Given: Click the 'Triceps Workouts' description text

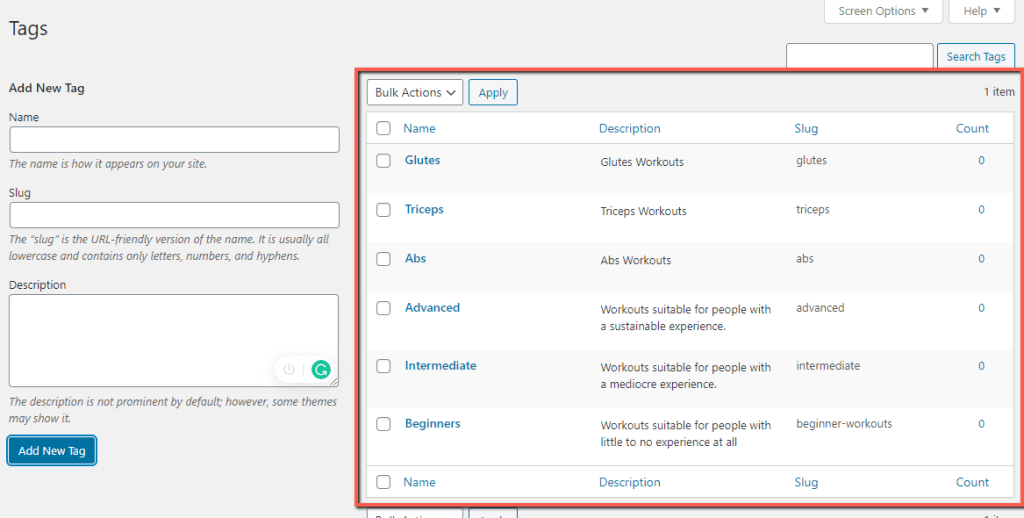Looking at the screenshot, I should pyautogui.click(x=643, y=211).
